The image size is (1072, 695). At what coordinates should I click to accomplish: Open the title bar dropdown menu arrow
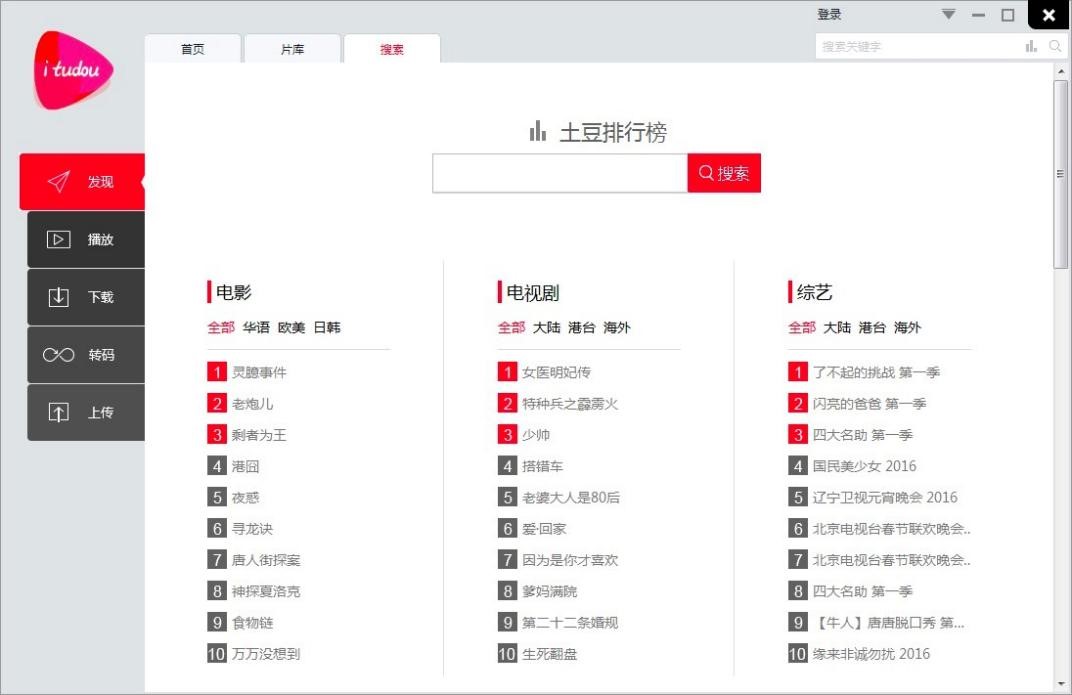click(948, 14)
